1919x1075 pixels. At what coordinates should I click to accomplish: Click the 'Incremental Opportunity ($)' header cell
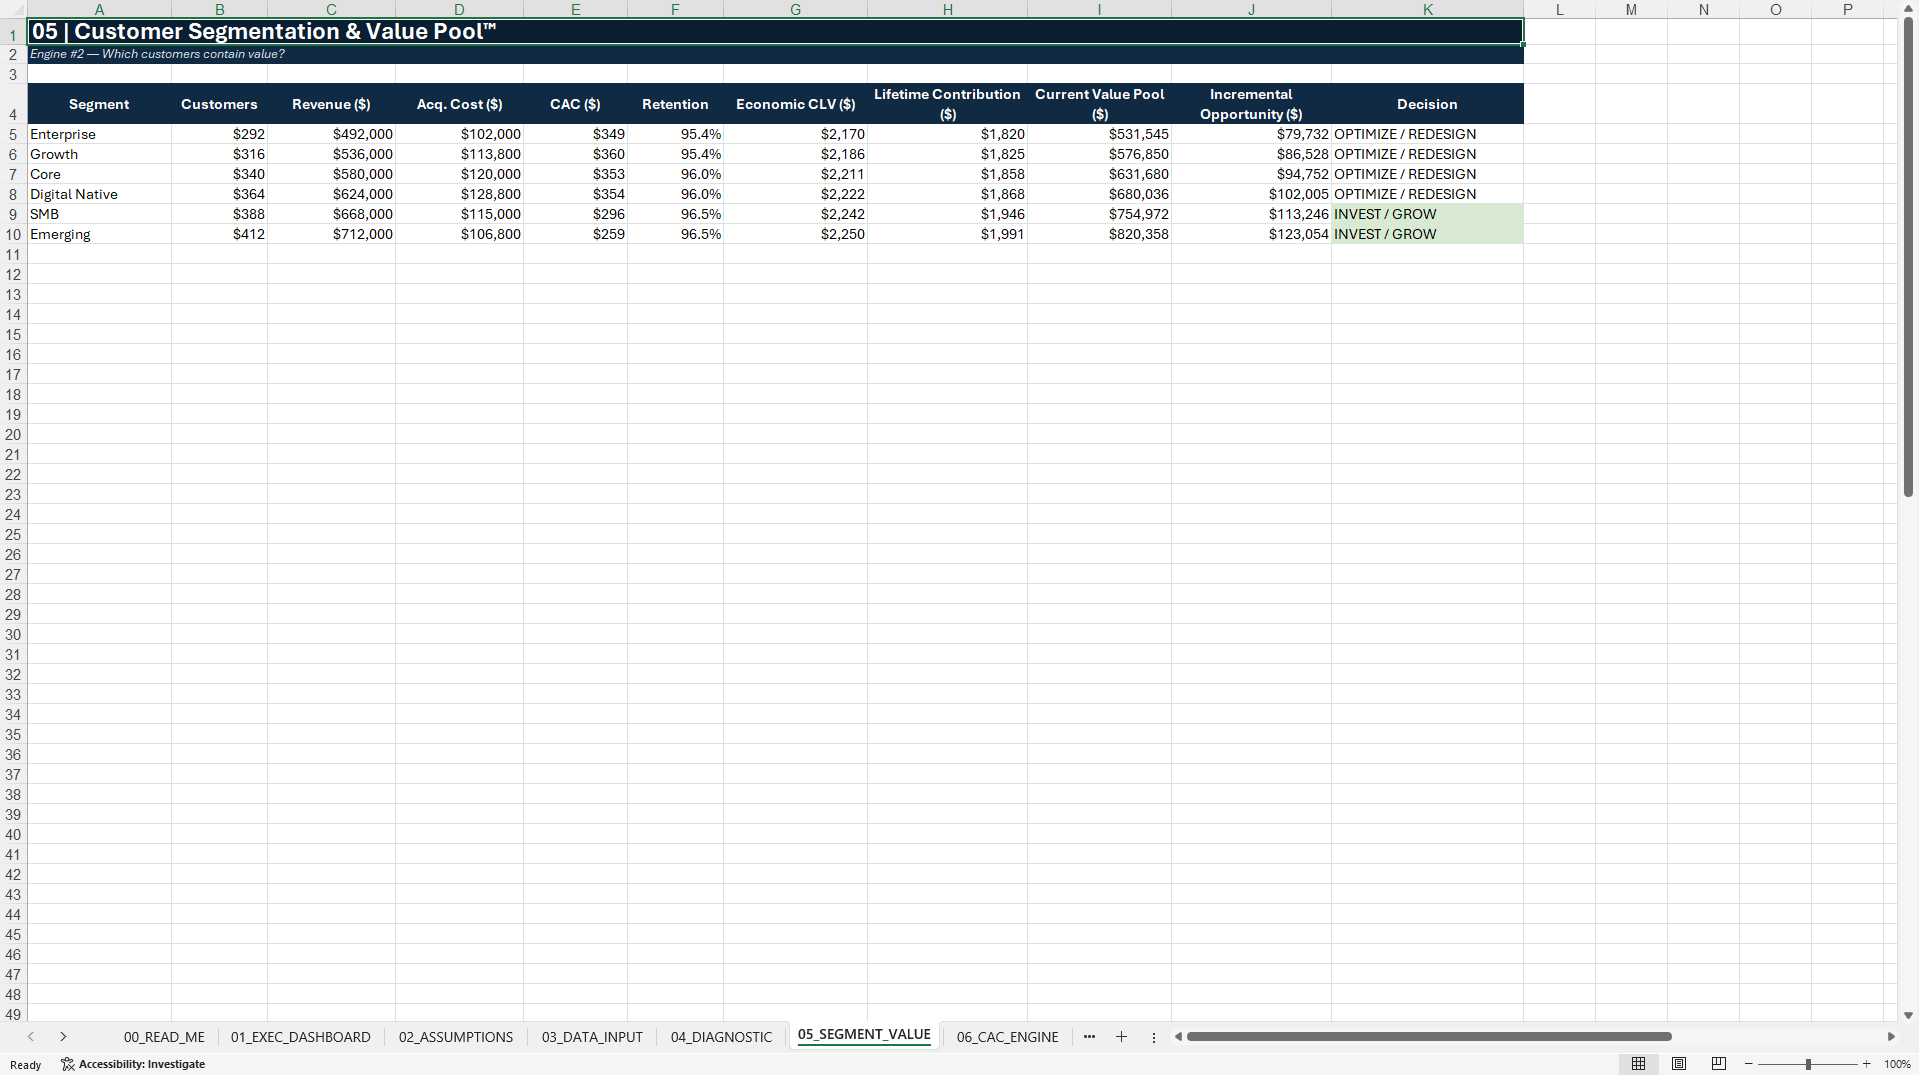coord(1251,104)
